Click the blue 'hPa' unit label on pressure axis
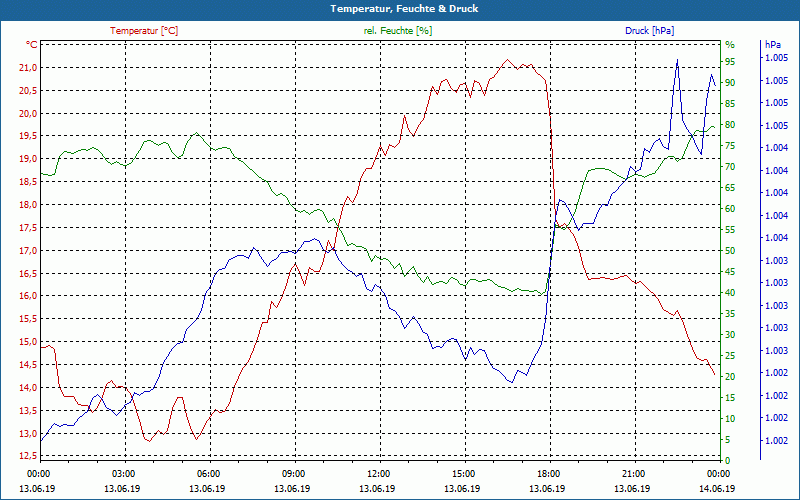The width and height of the screenshot is (800, 500). [x=772, y=45]
